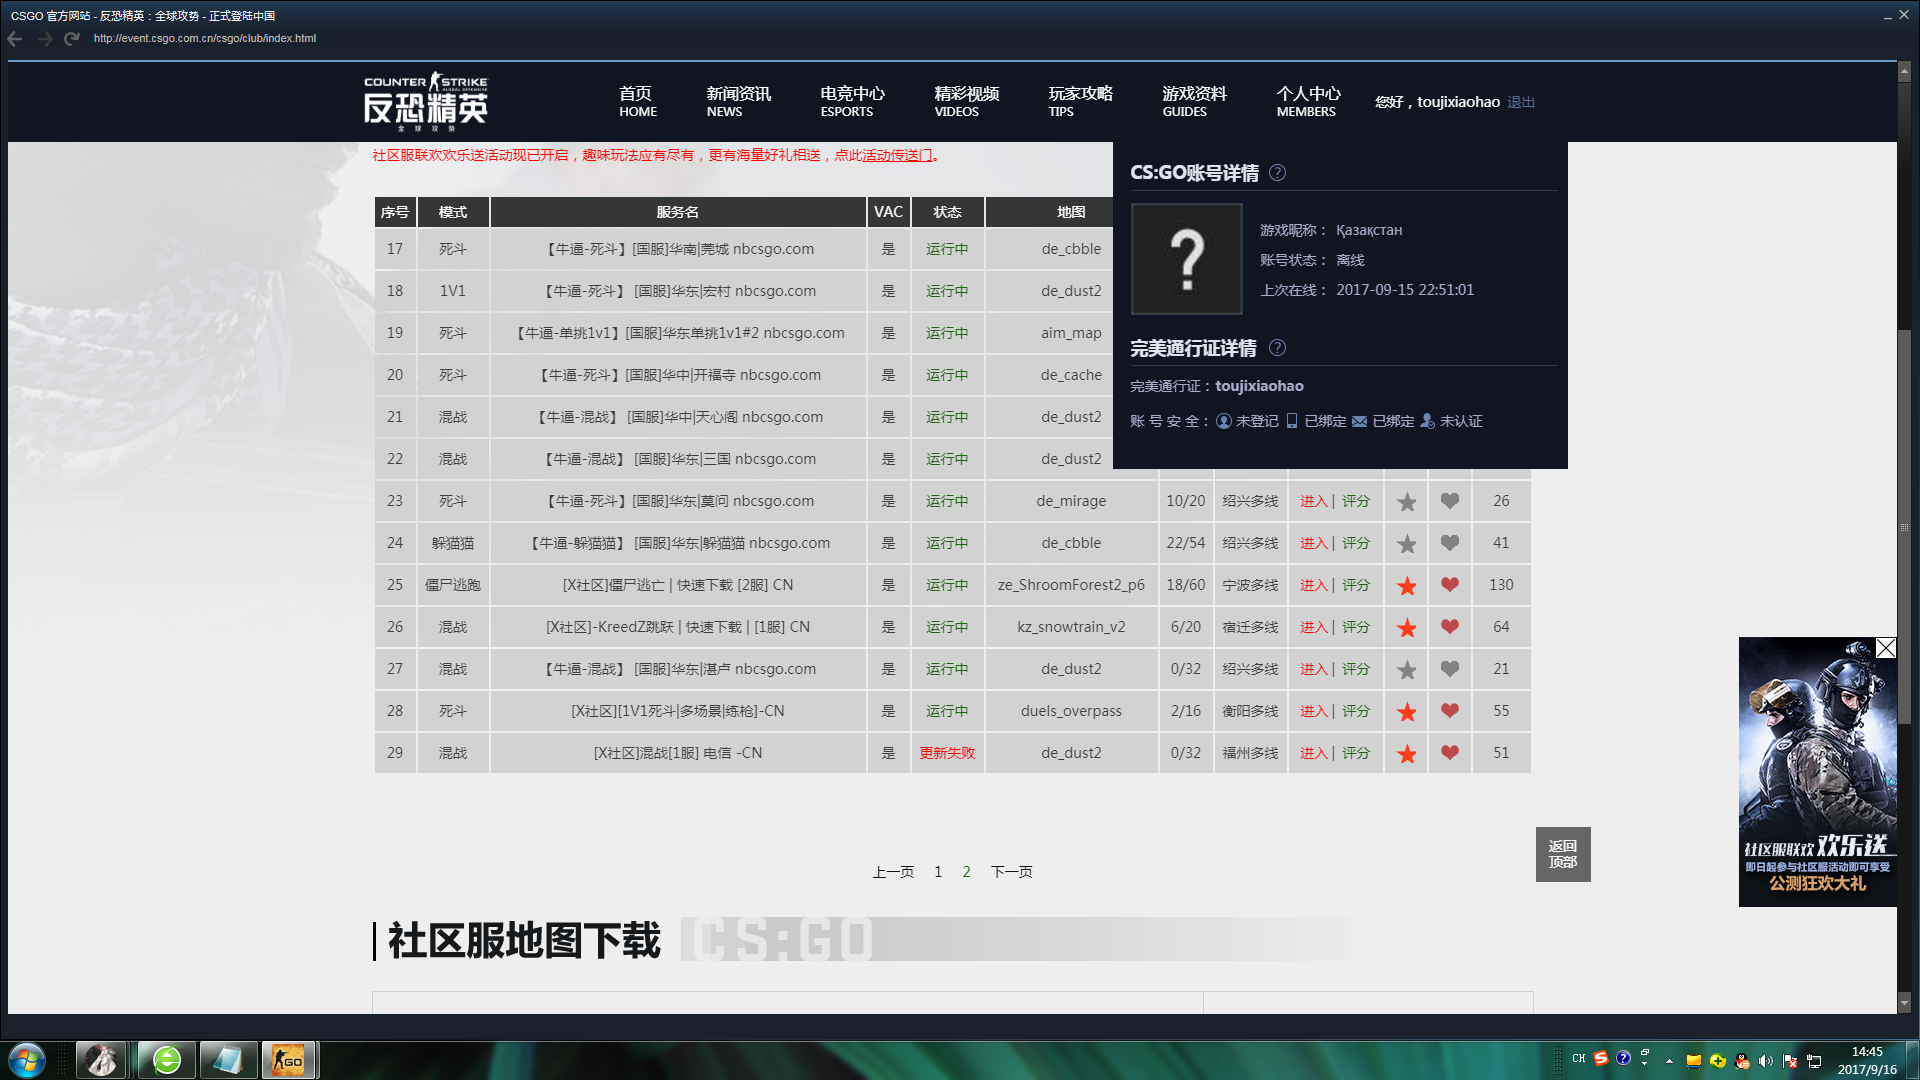Click 返回顶部 back to top button
1920x1080 pixels.
pyautogui.click(x=1562, y=854)
